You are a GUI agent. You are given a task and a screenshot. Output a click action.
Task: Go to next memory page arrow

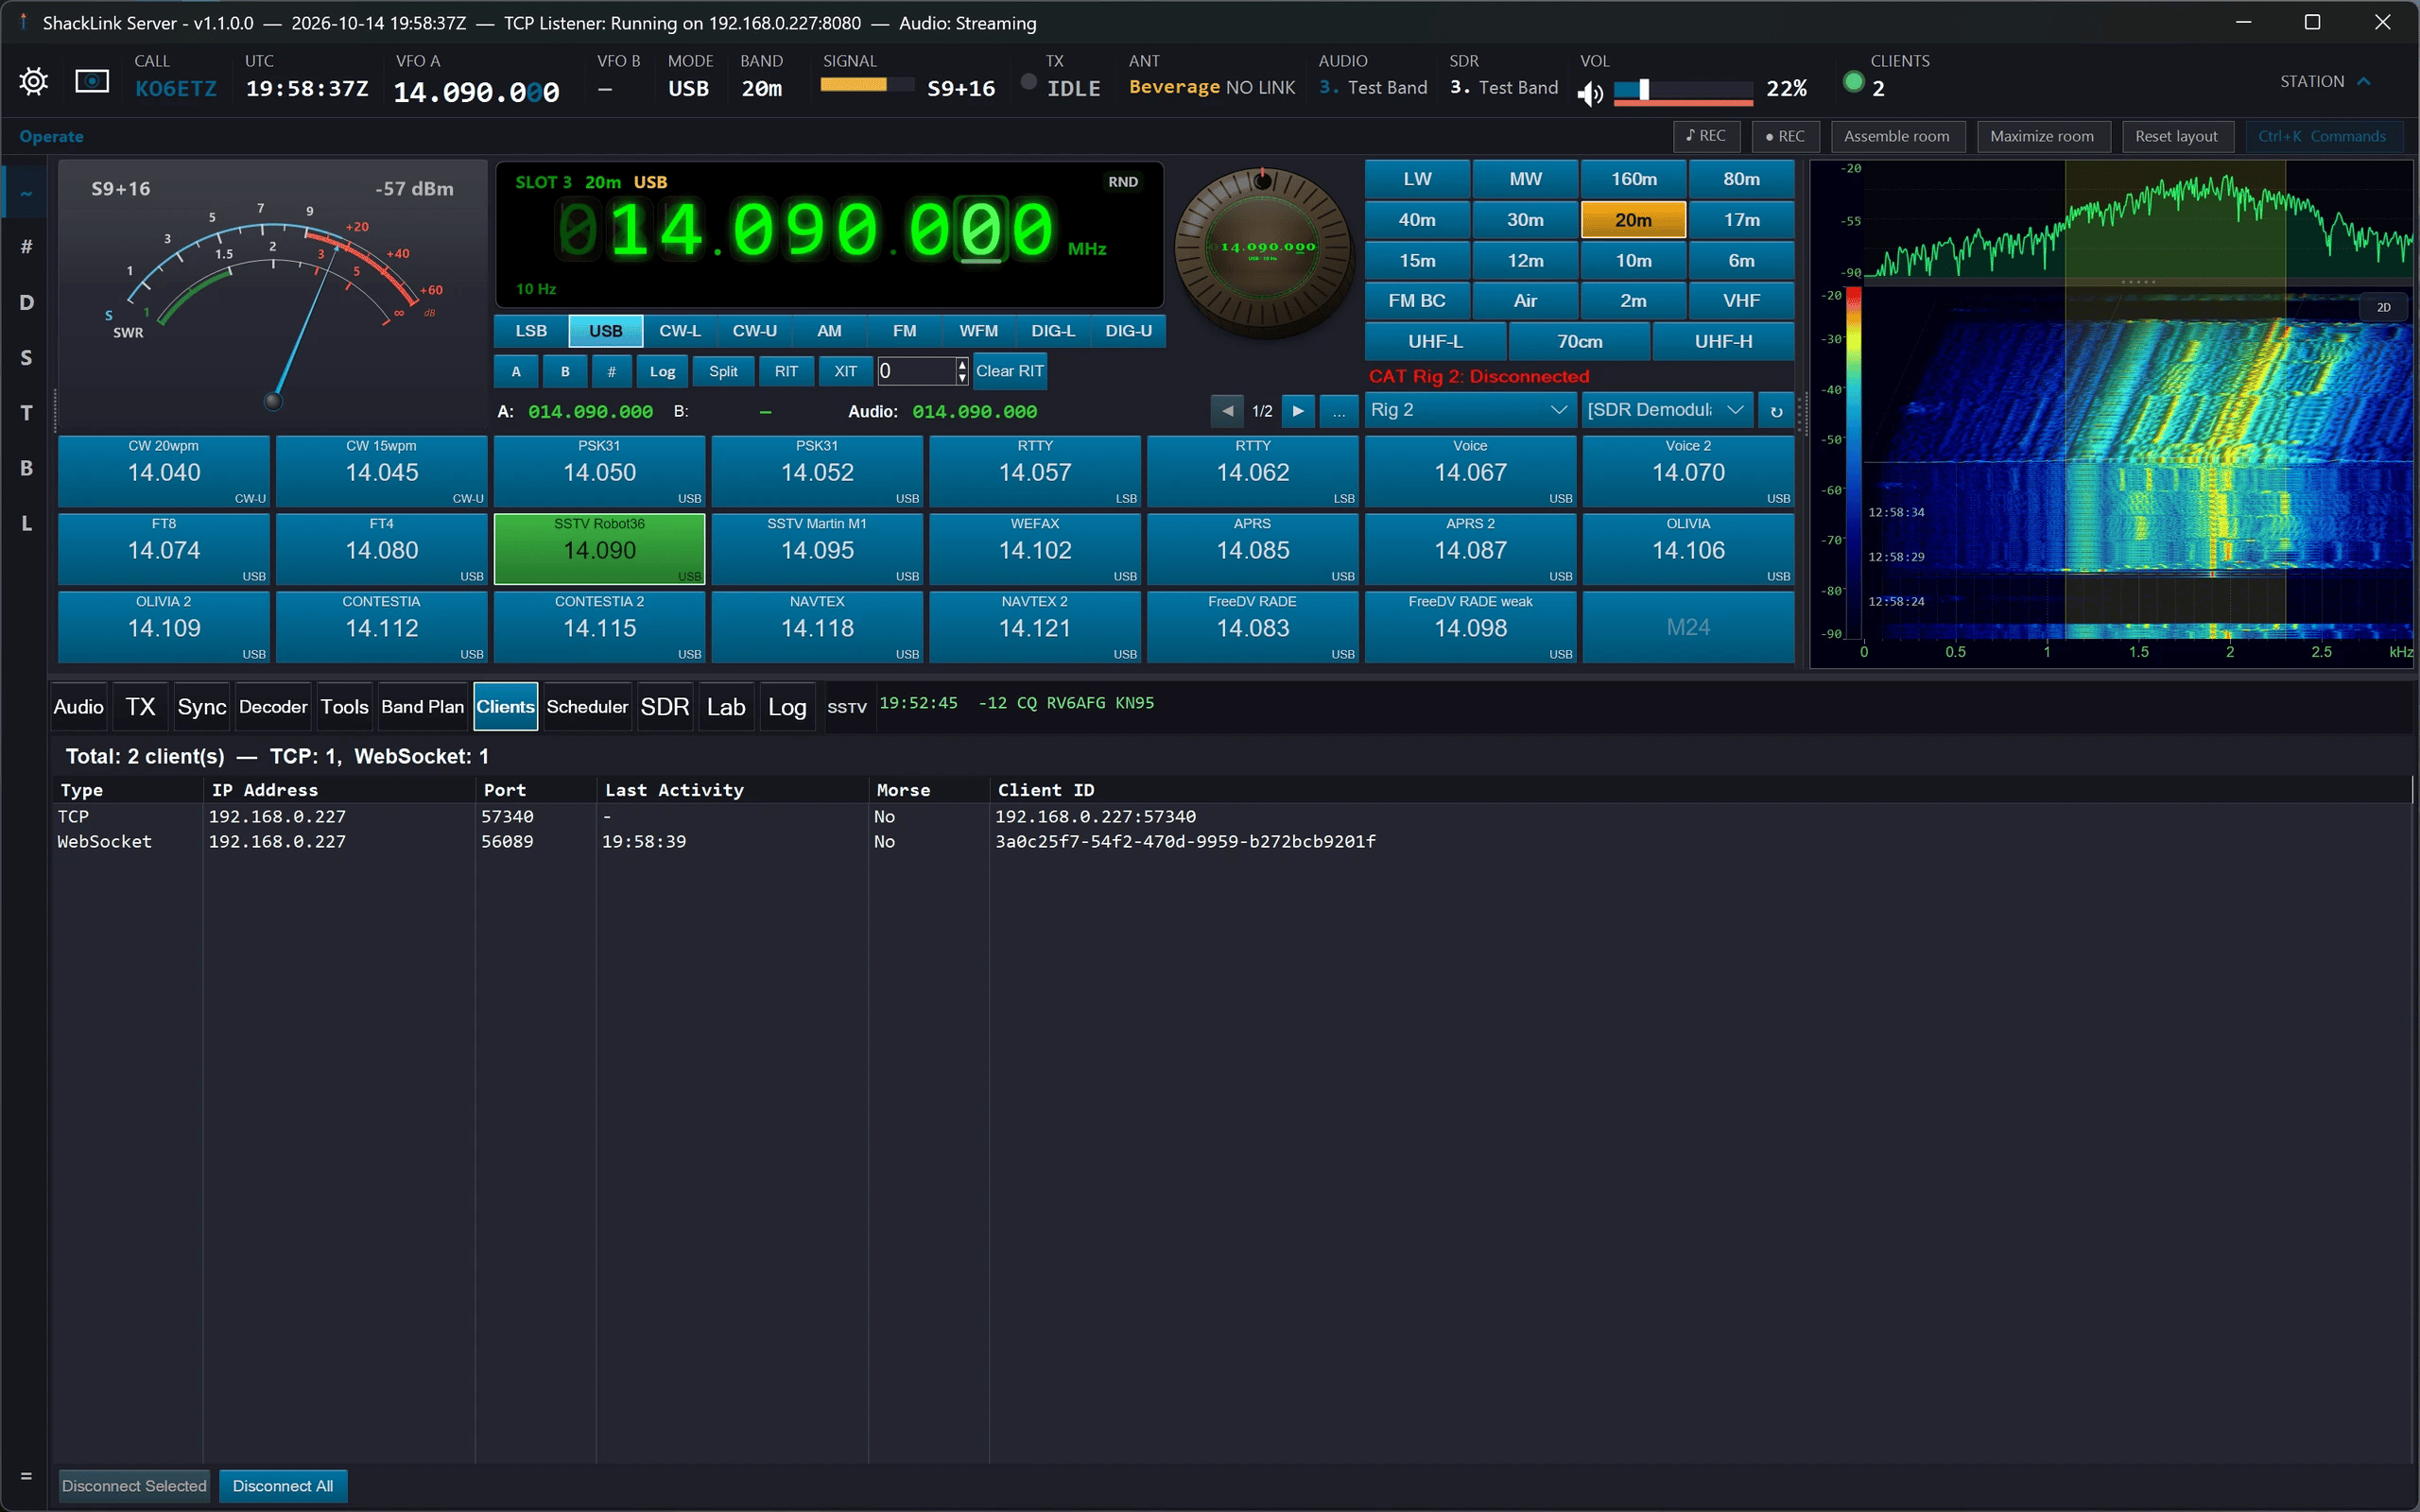[1298, 411]
